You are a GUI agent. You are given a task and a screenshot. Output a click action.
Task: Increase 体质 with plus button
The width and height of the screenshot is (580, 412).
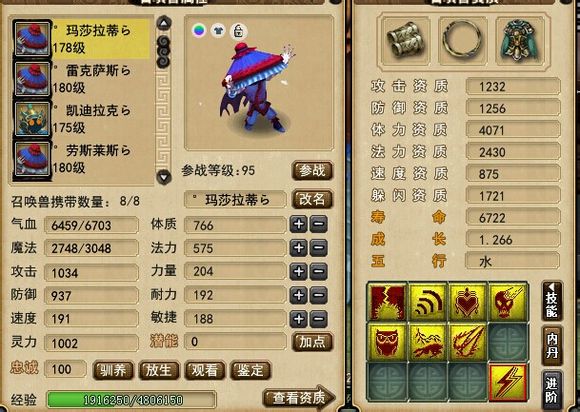pos(299,224)
